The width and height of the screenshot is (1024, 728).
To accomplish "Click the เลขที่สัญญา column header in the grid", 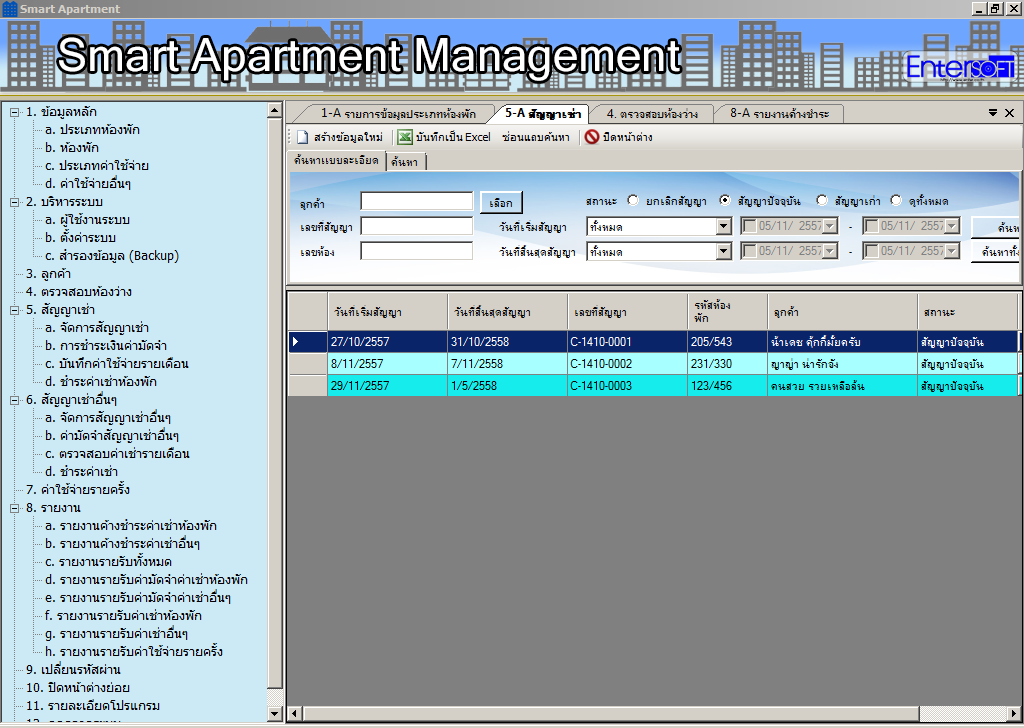I will pos(627,312).
